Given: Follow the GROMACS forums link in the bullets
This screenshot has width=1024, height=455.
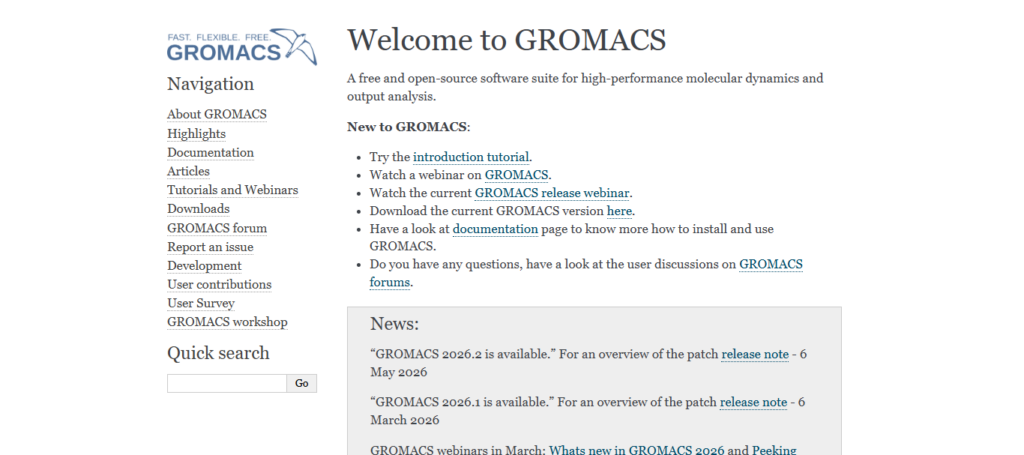Looking at the screenshot, I should (771, 264).
